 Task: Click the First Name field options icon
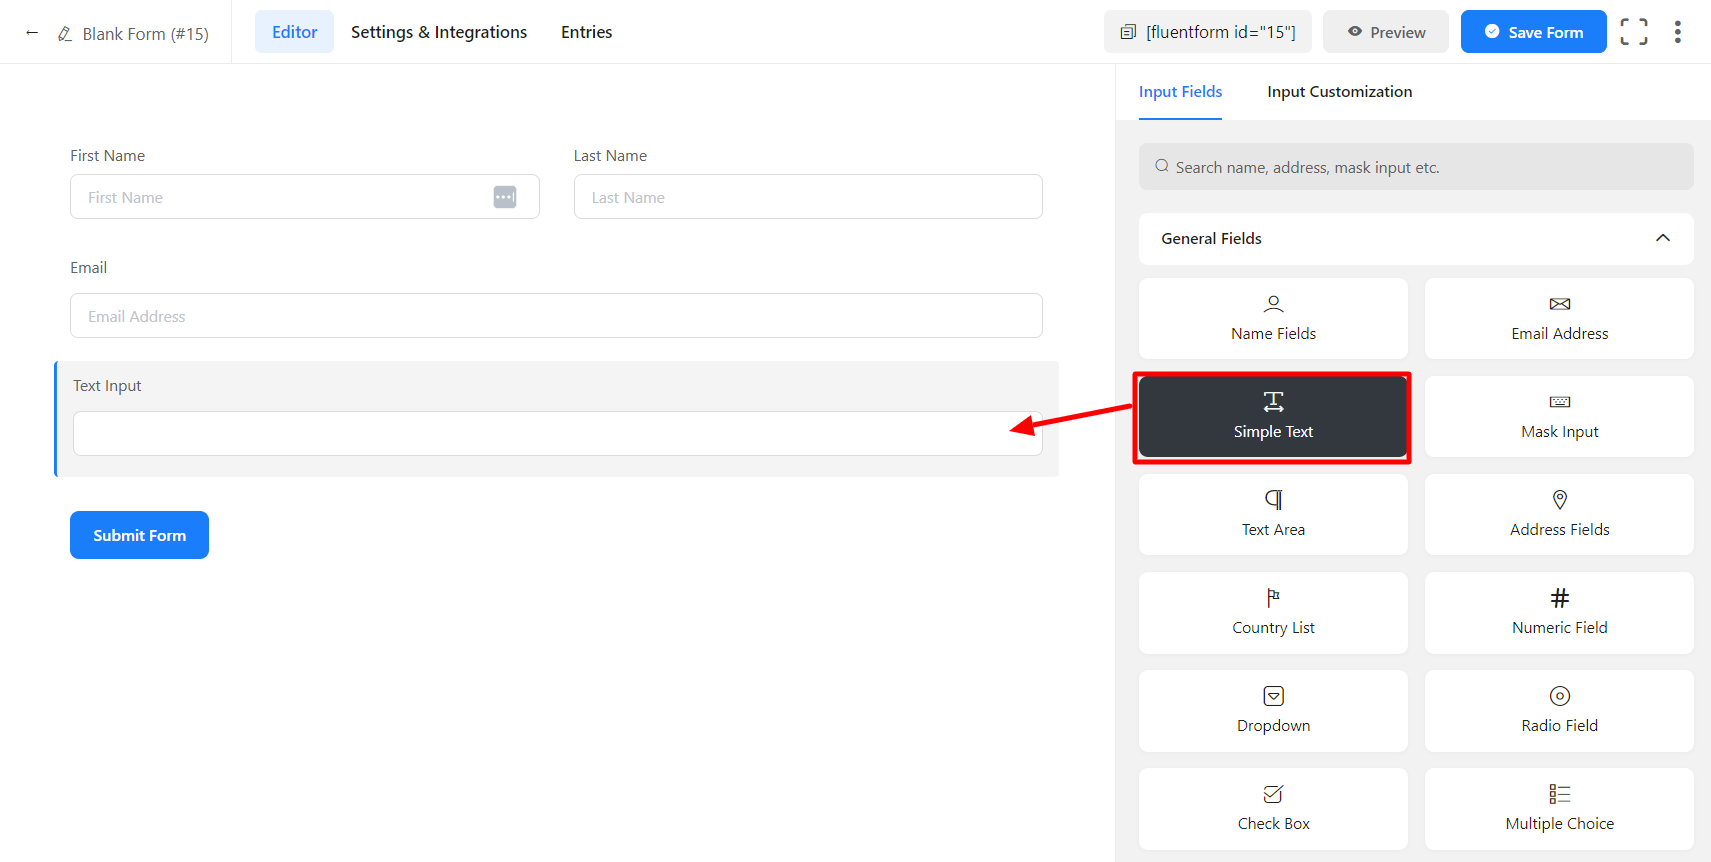(x=505, y=197)
